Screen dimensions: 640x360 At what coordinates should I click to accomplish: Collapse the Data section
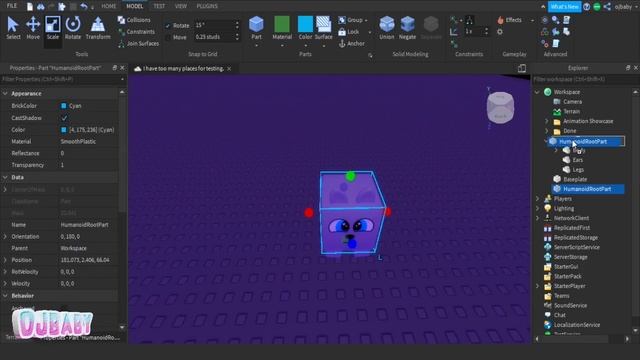click(x=5, y=177)
